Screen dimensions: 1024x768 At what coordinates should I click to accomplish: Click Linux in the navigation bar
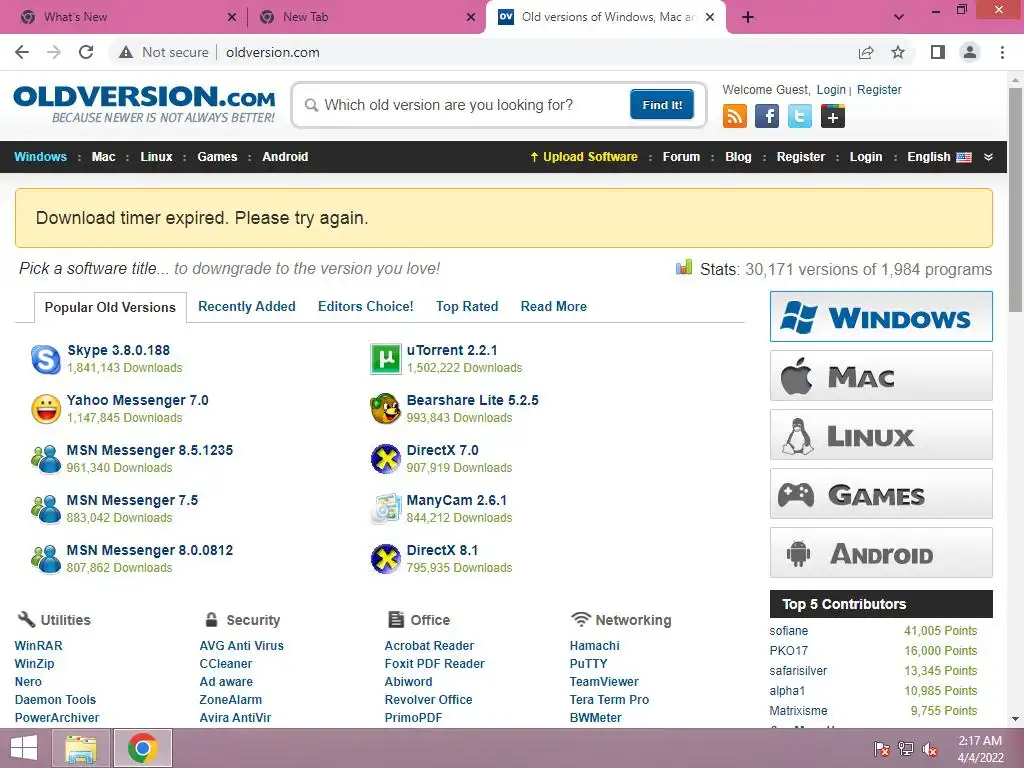pos(156,157)
